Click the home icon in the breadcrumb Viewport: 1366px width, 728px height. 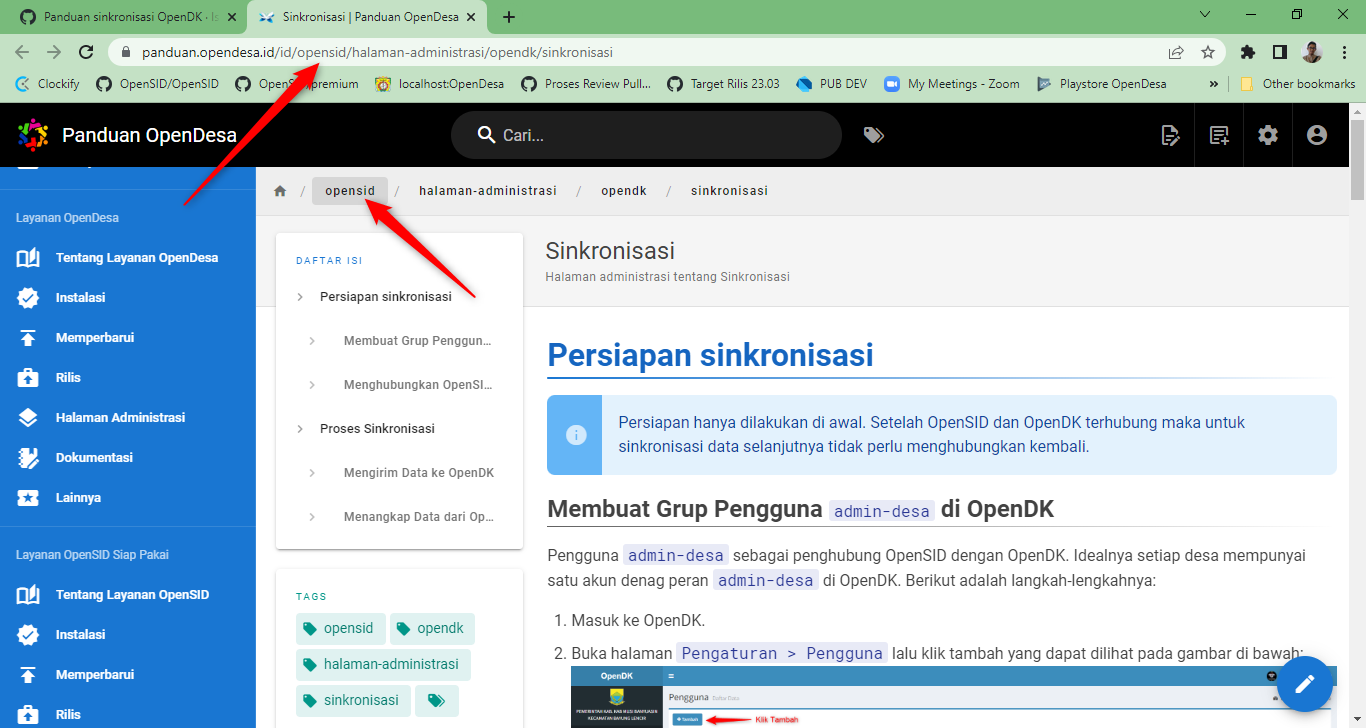click(x=280, y=190)
